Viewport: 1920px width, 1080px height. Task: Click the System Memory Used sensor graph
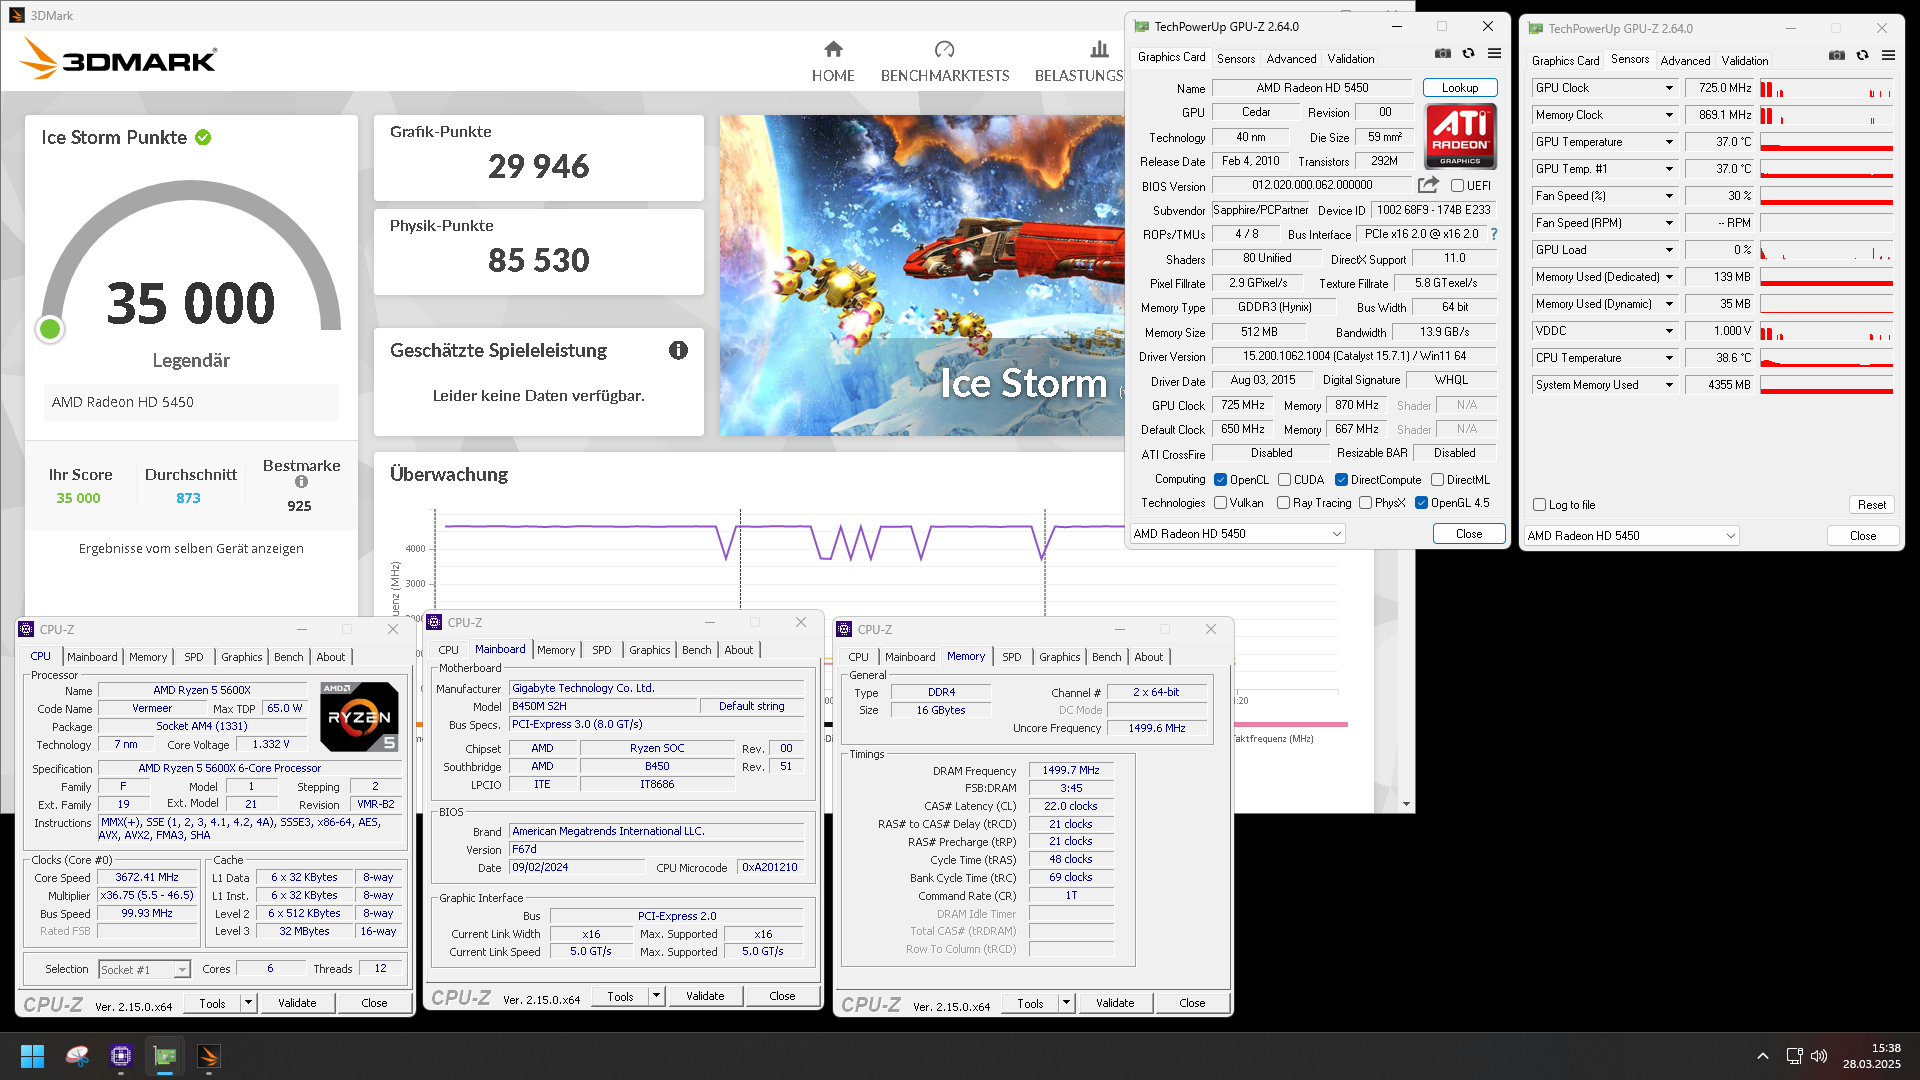coord(1826,385)
